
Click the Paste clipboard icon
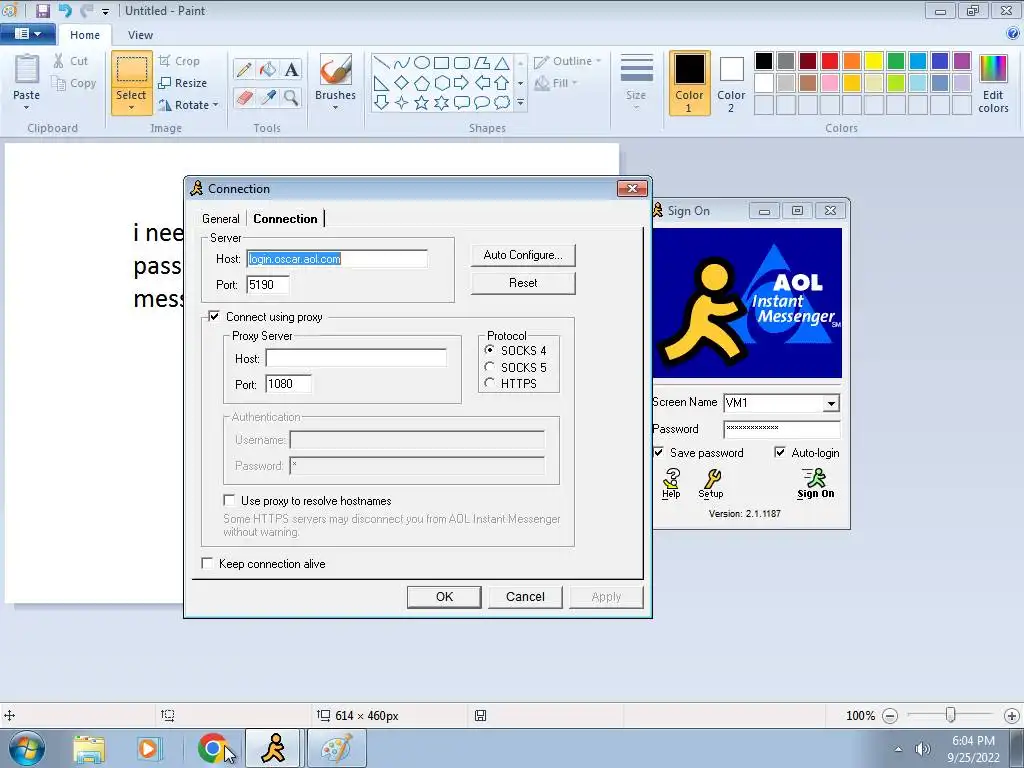tap(27, 69)
